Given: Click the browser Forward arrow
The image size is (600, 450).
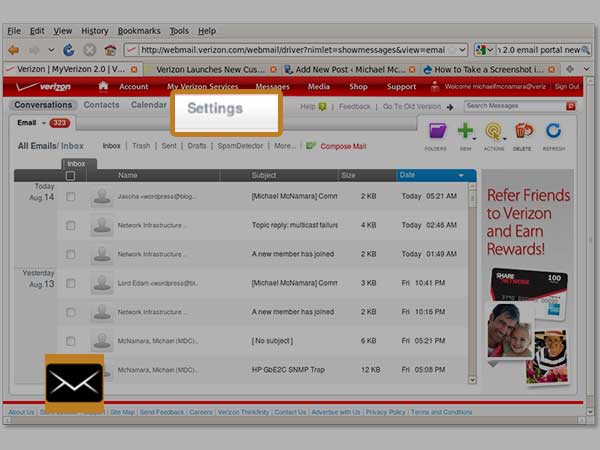Looking at the screenshot, I should 34,50.
